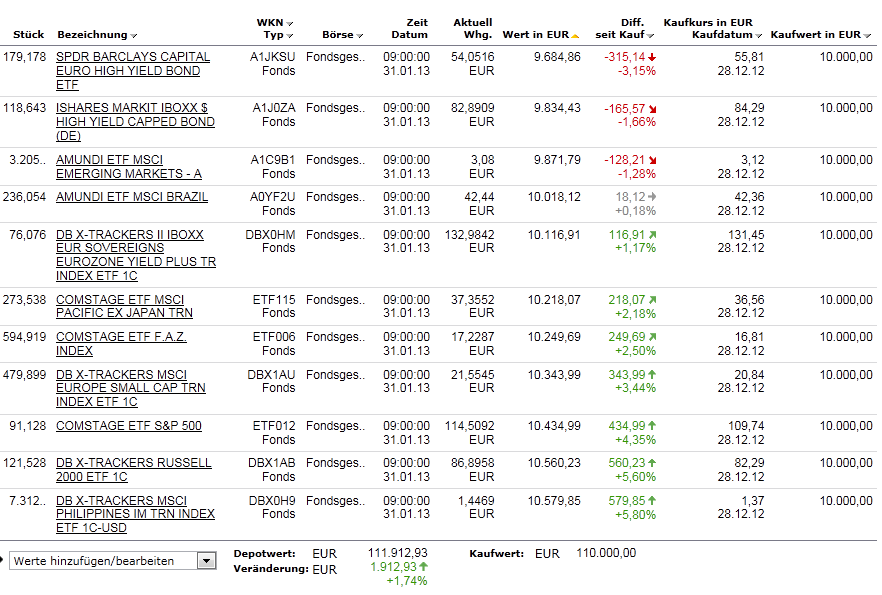This screenshot has height=595, width=882.
Task: Select the +1,74% total change value
Action: (x=407, y=581)
